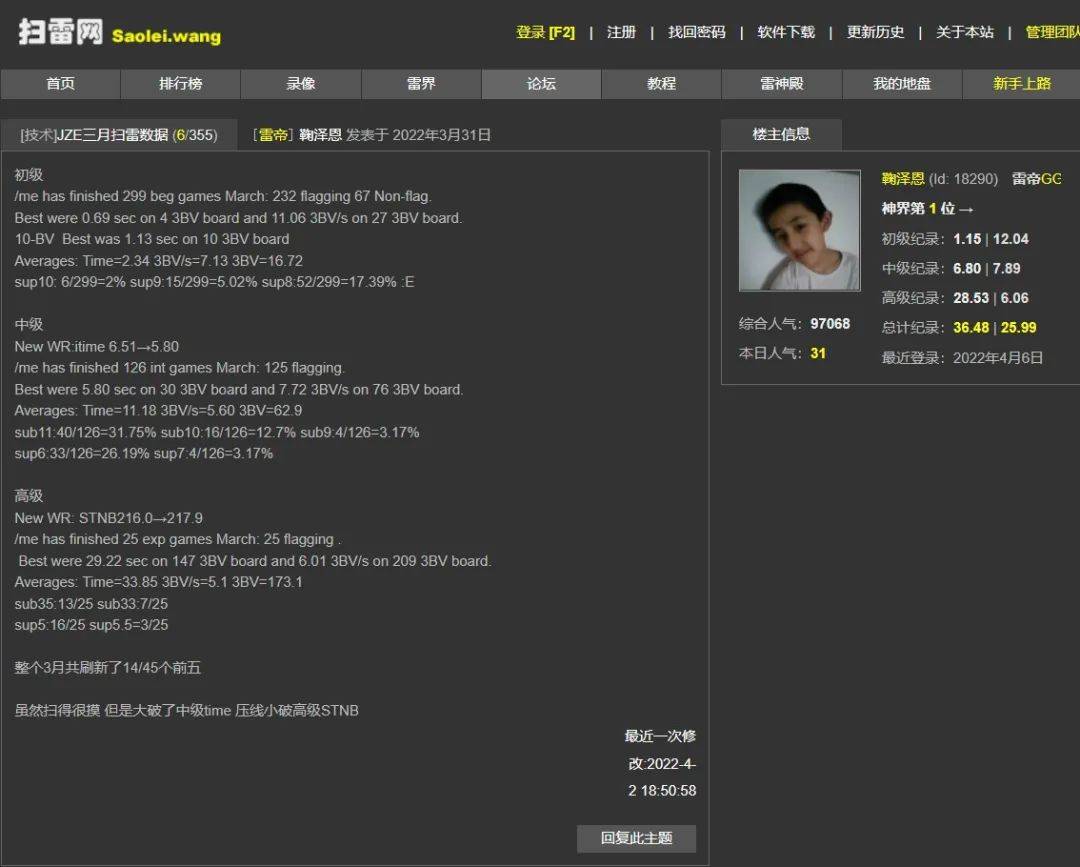Screen dimensions: 1080x867
Task: Open the 找回密码 password recovery link
Action: (696, 32)
